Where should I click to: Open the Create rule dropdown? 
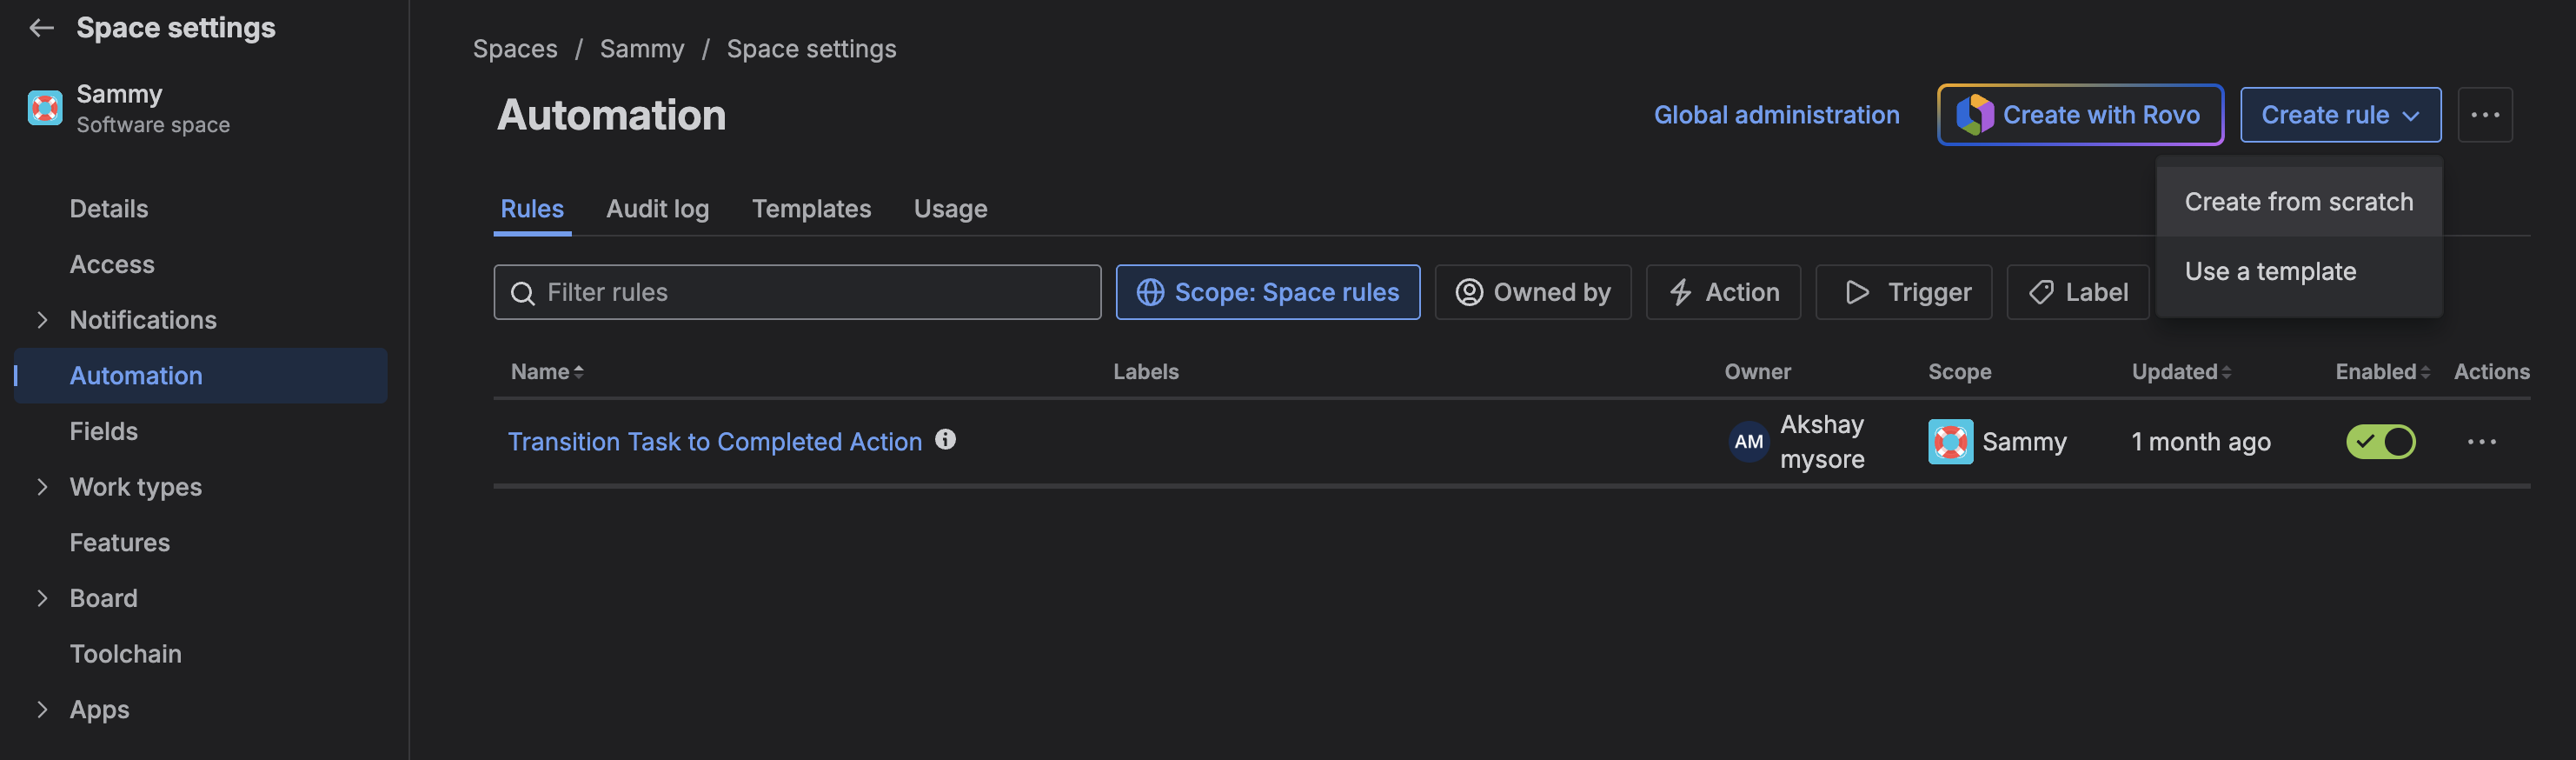click(x=2339, y=115)
